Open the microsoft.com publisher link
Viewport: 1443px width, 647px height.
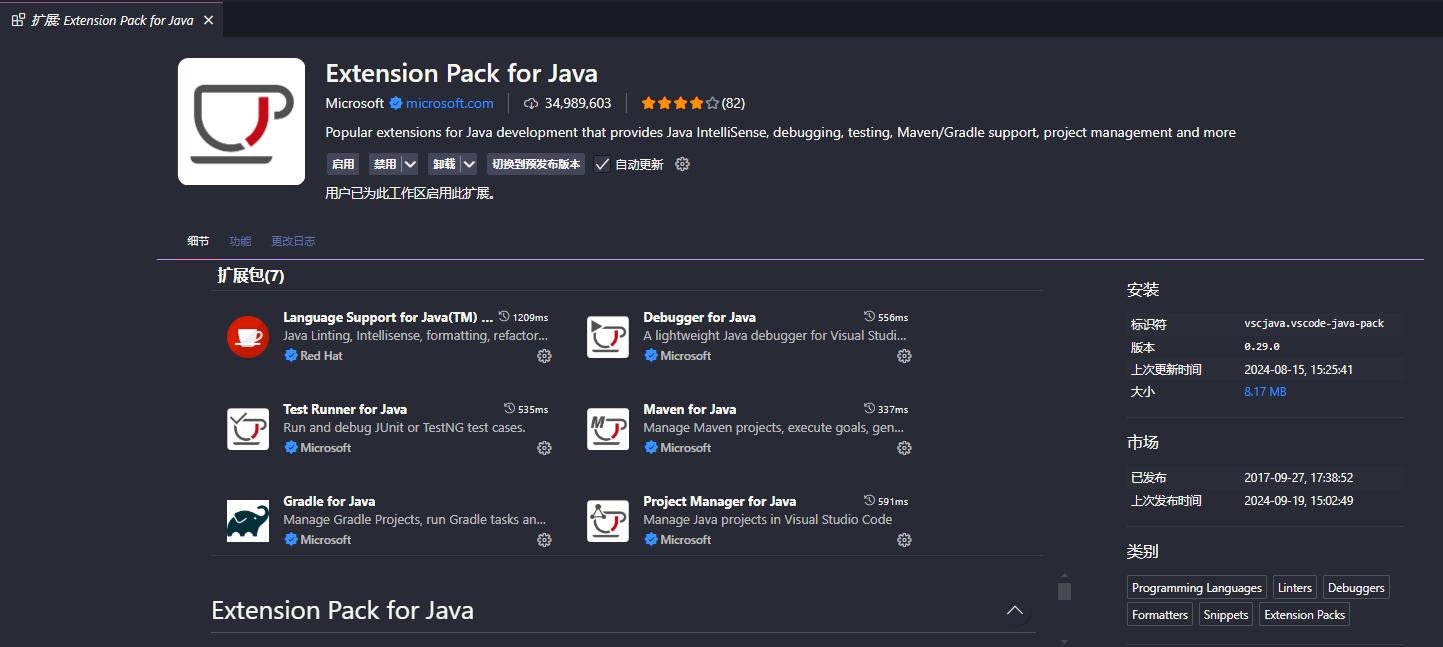(x=449, y=103)
